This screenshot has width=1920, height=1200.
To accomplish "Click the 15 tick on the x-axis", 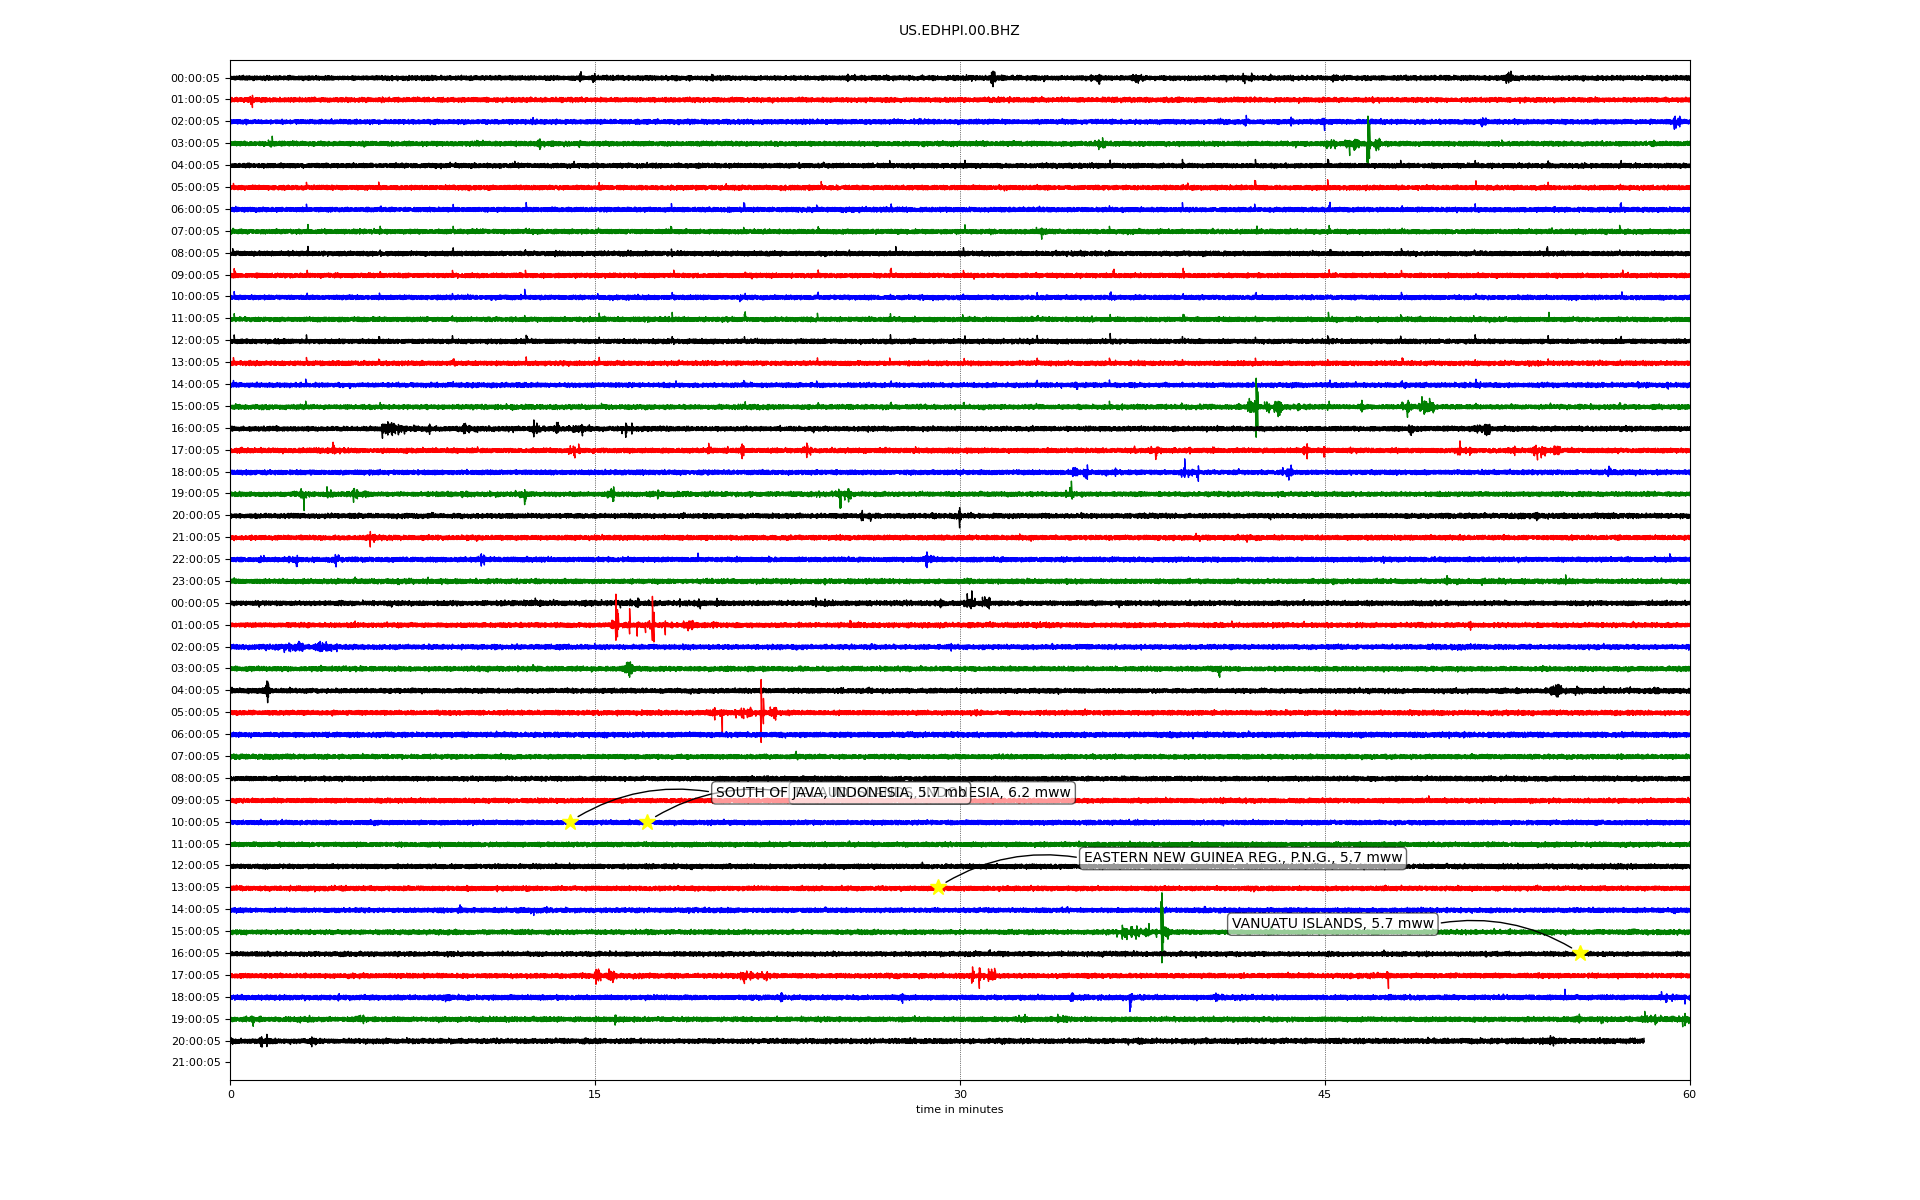I will [595, 1094].
